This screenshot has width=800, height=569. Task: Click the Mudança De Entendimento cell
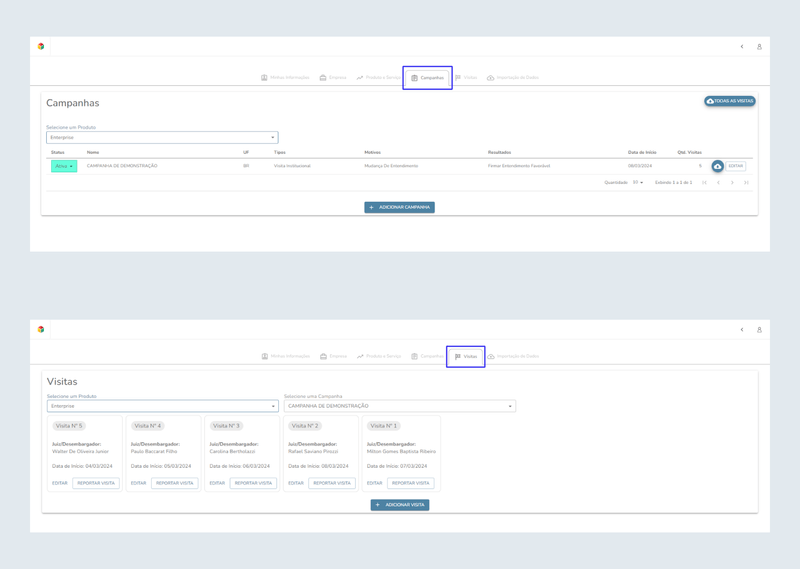[391, 166]
